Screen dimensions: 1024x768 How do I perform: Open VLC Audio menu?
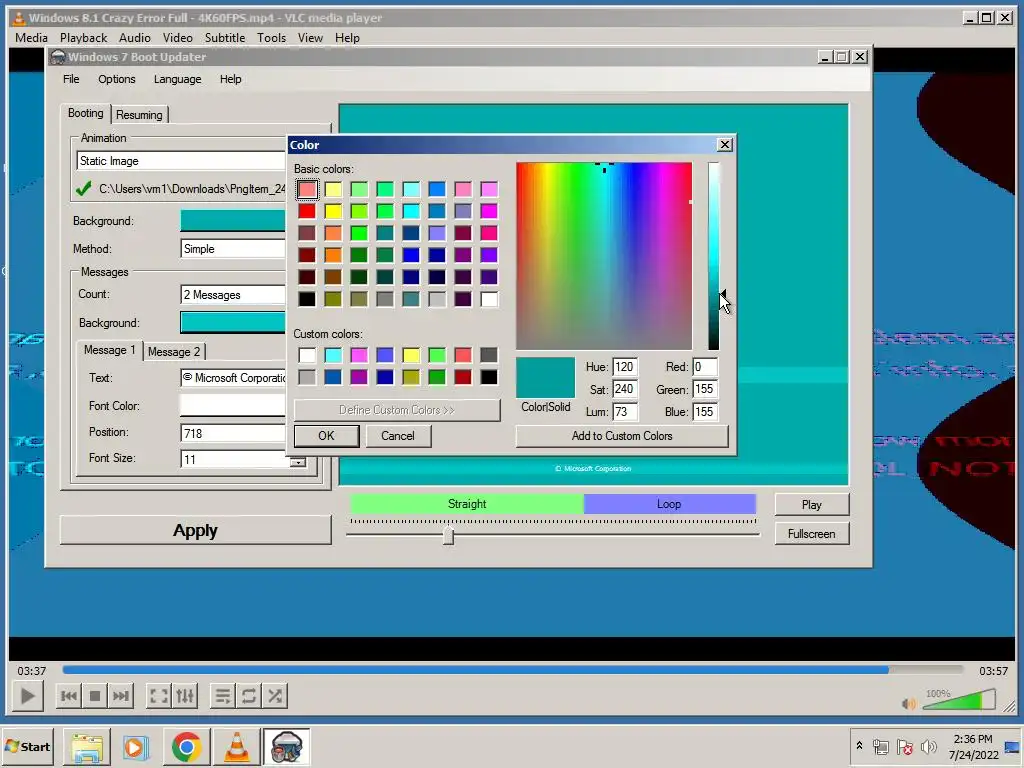click(x=135, y=38)
